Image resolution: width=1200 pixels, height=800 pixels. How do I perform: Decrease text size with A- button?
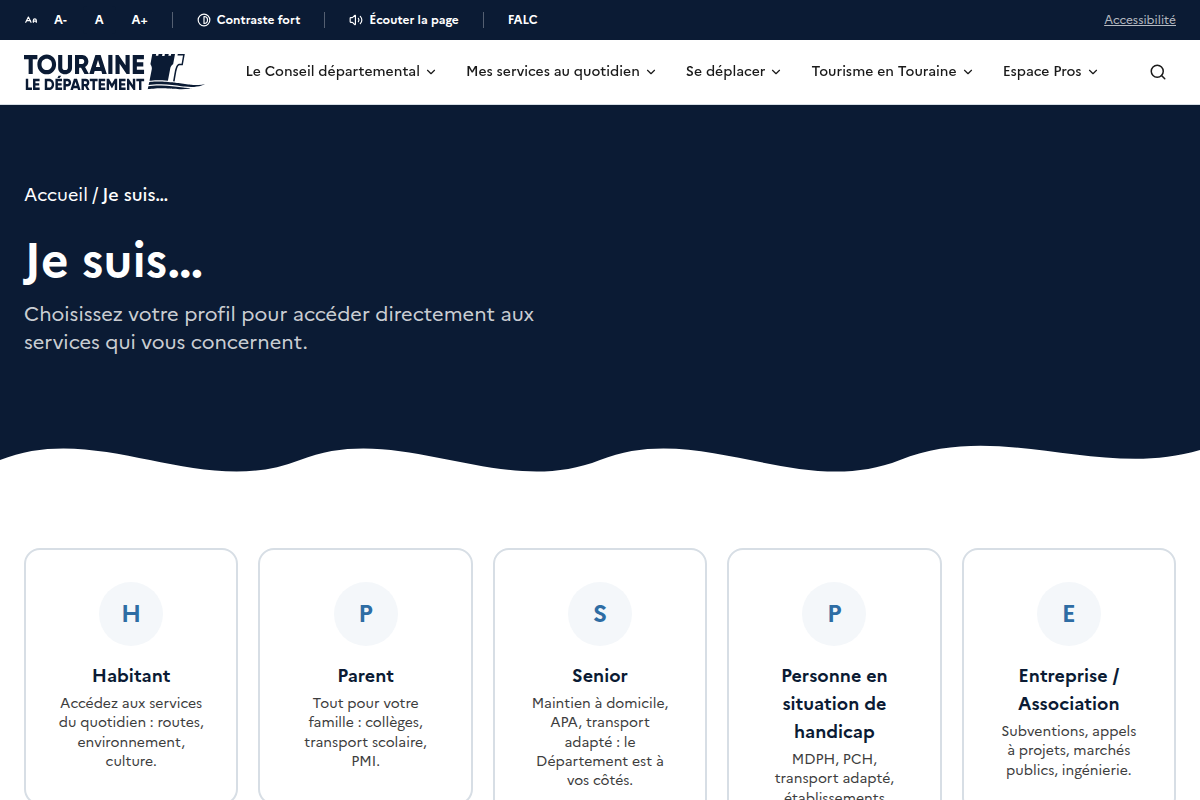pos(61,20)
